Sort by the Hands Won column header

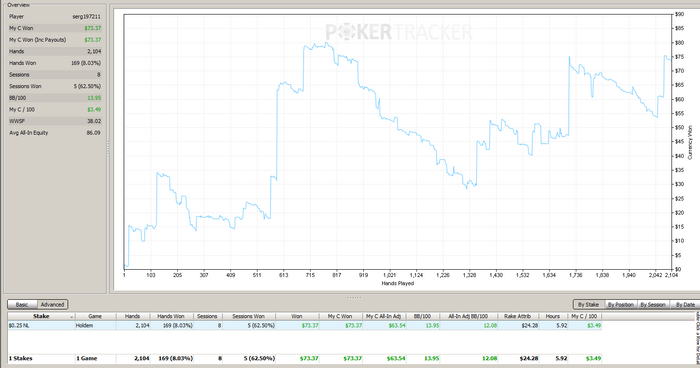[x=171, y=316]
